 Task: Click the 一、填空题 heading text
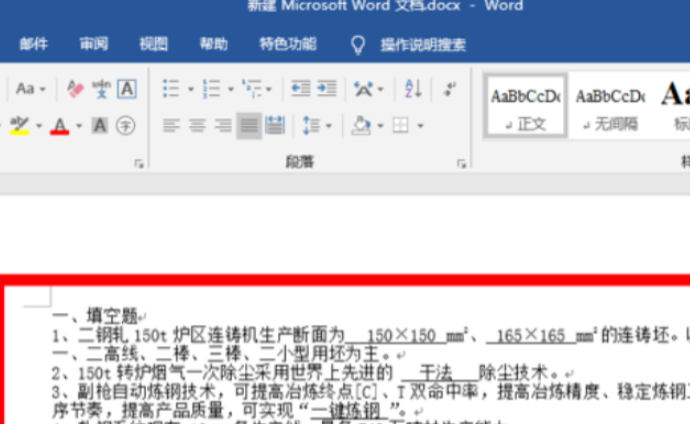(x=95, y=315)
